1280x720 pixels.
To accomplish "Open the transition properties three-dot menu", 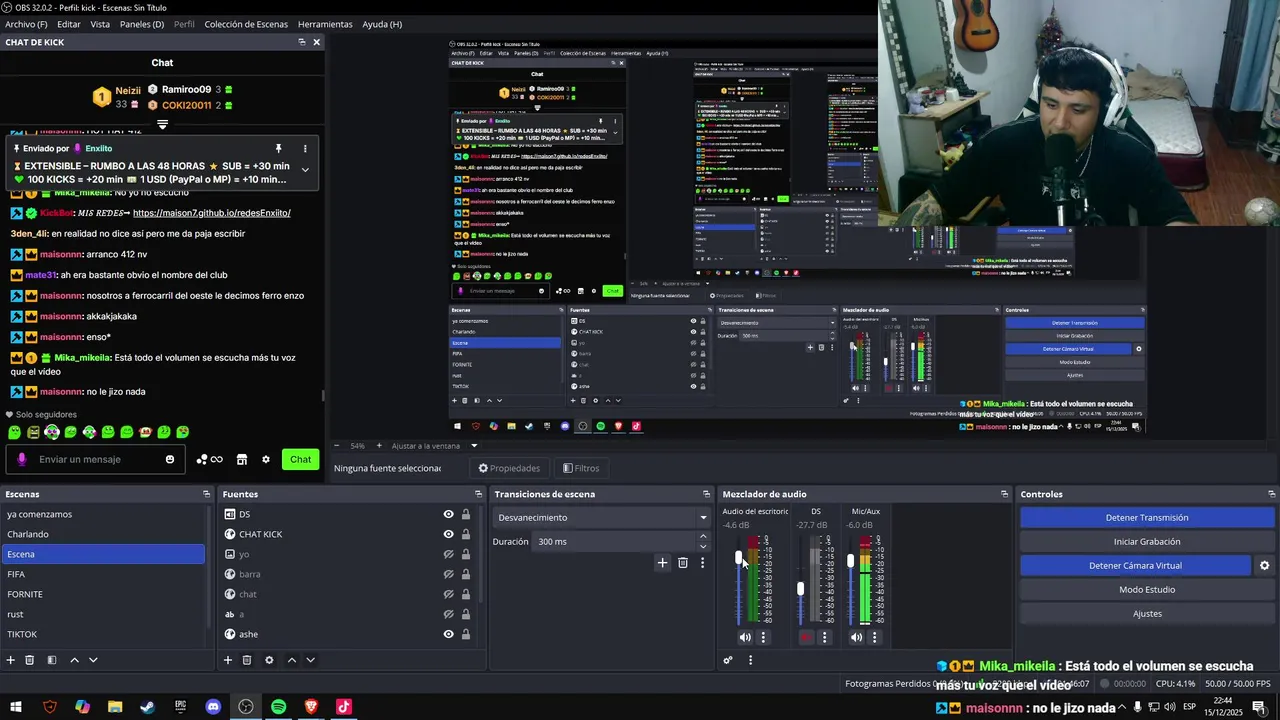I will pyautogui.click(x=702, y=563).
